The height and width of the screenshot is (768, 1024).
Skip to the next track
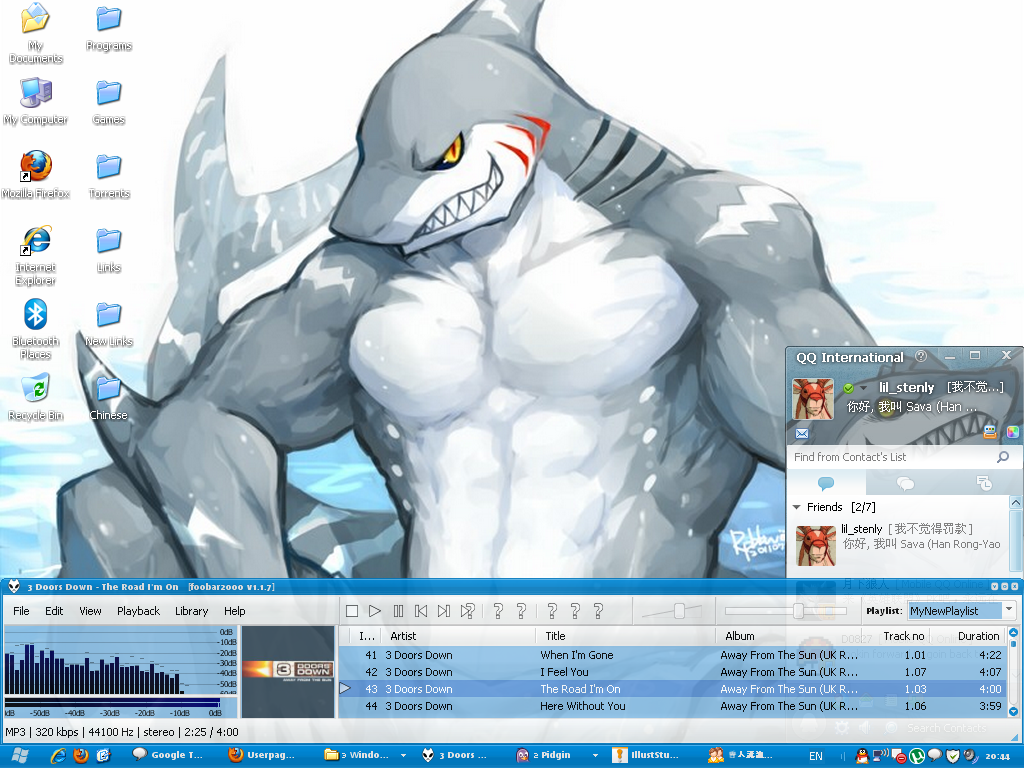[x=444, y=611]
